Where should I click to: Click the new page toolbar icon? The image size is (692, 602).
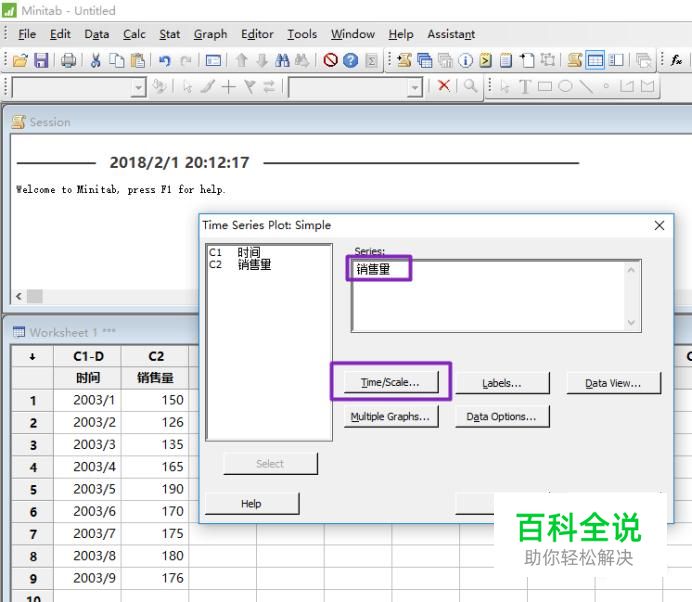(527, 60)
